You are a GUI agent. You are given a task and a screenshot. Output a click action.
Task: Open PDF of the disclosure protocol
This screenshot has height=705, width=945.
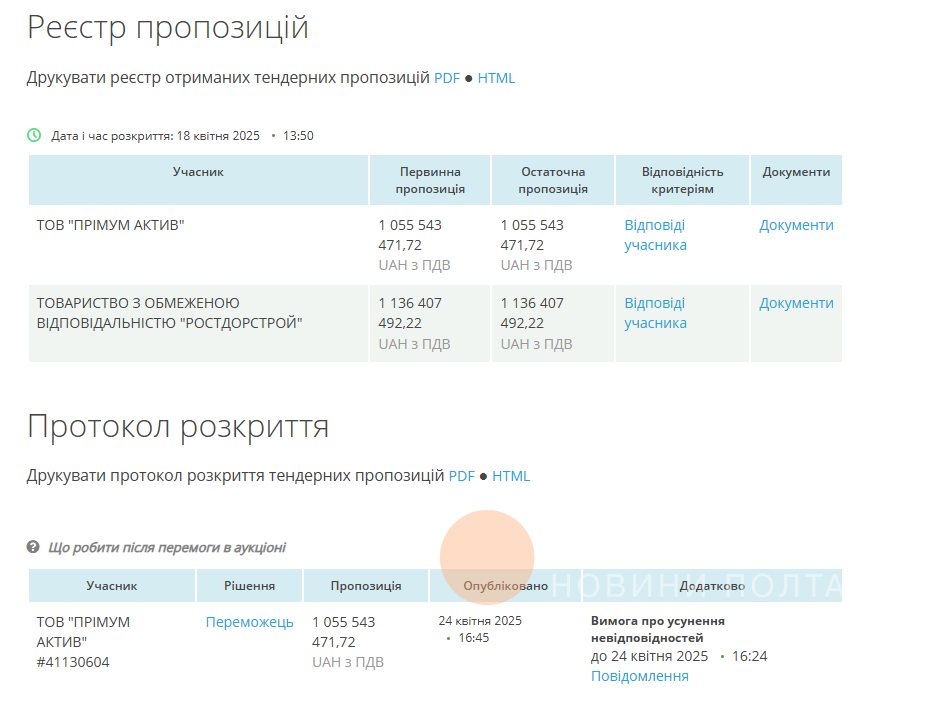tap(462, 476)
